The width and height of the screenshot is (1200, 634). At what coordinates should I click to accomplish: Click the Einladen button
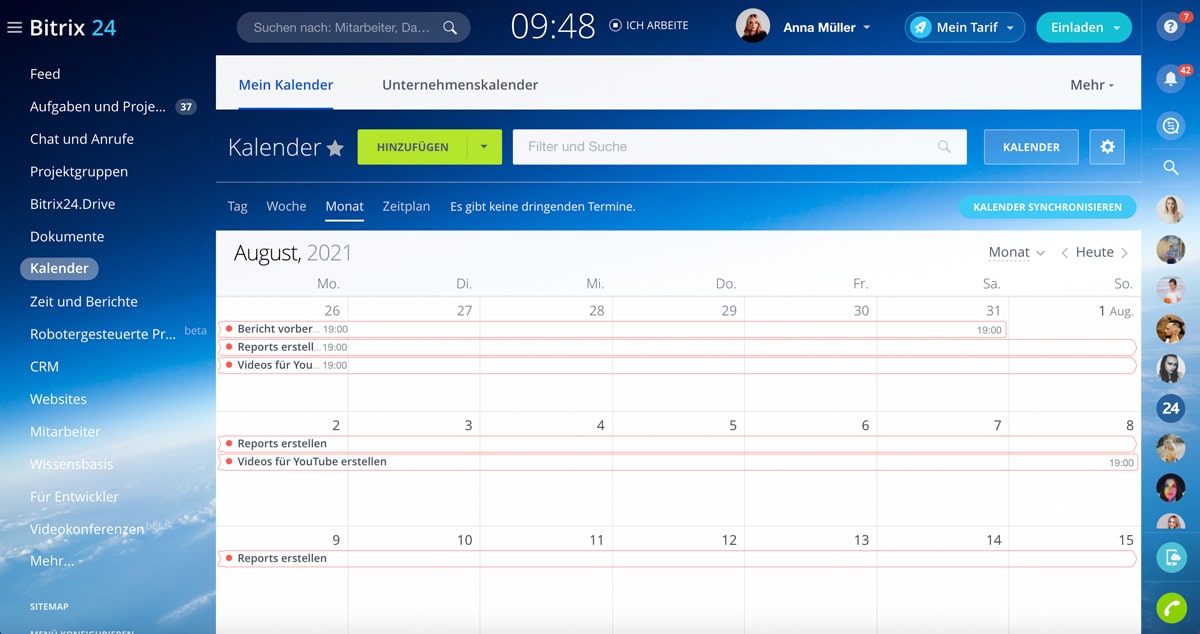coord(1083,28)
